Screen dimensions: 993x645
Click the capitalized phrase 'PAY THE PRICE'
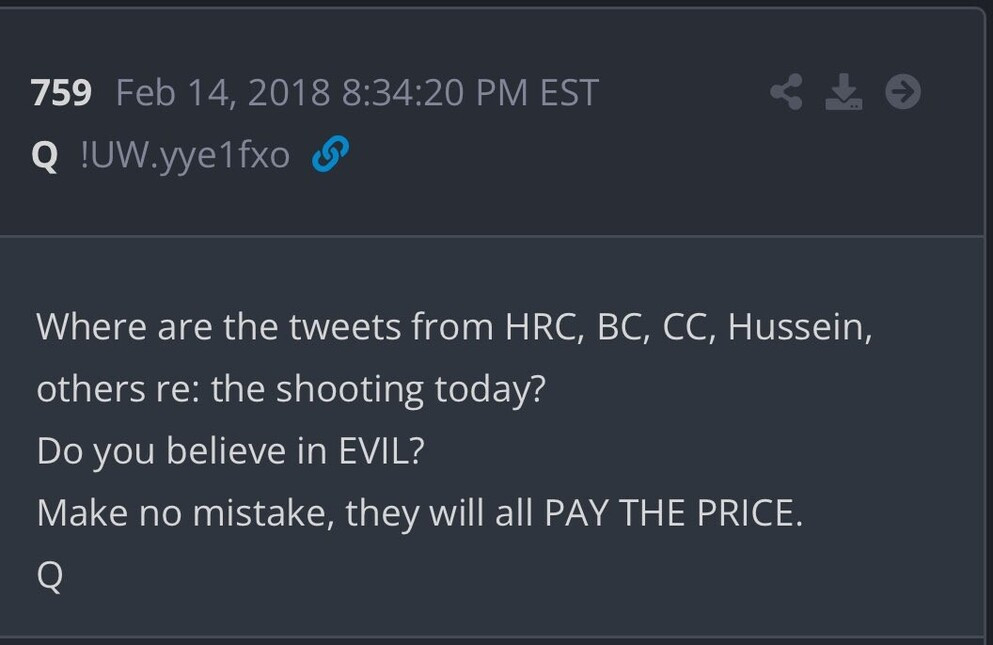pos(672,513)
